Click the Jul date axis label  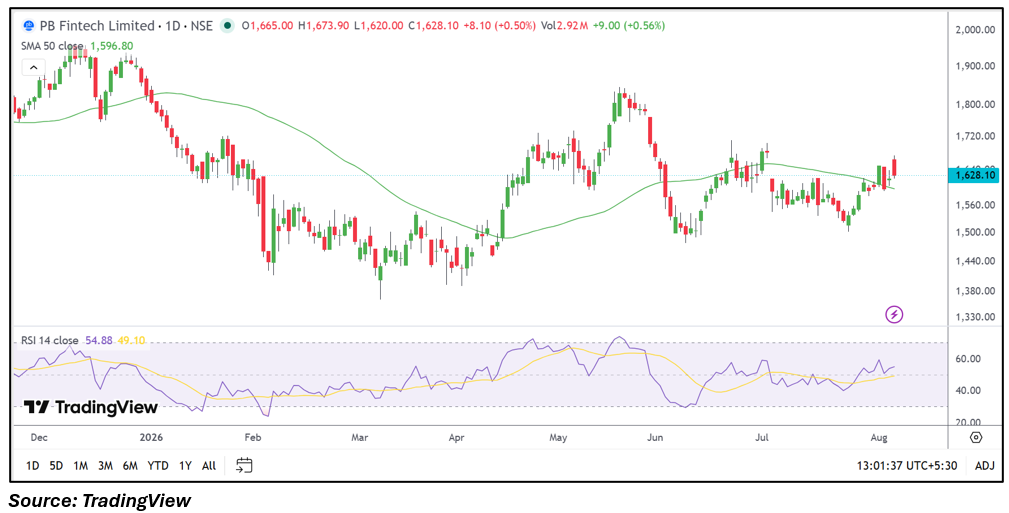click(762, 438)
